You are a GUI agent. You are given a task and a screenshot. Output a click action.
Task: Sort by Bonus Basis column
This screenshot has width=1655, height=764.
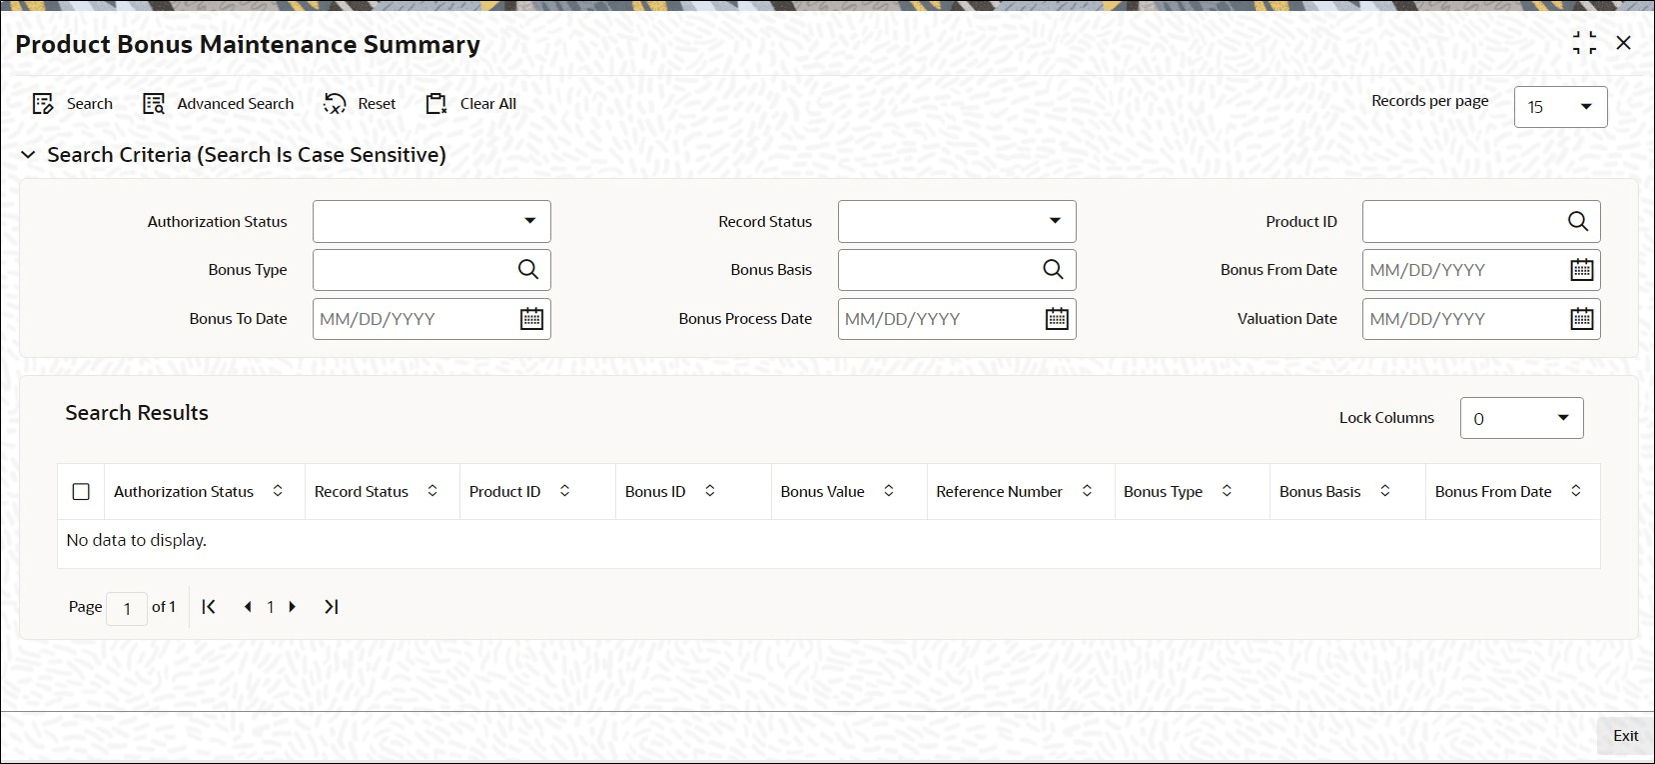click(1385, 491)
